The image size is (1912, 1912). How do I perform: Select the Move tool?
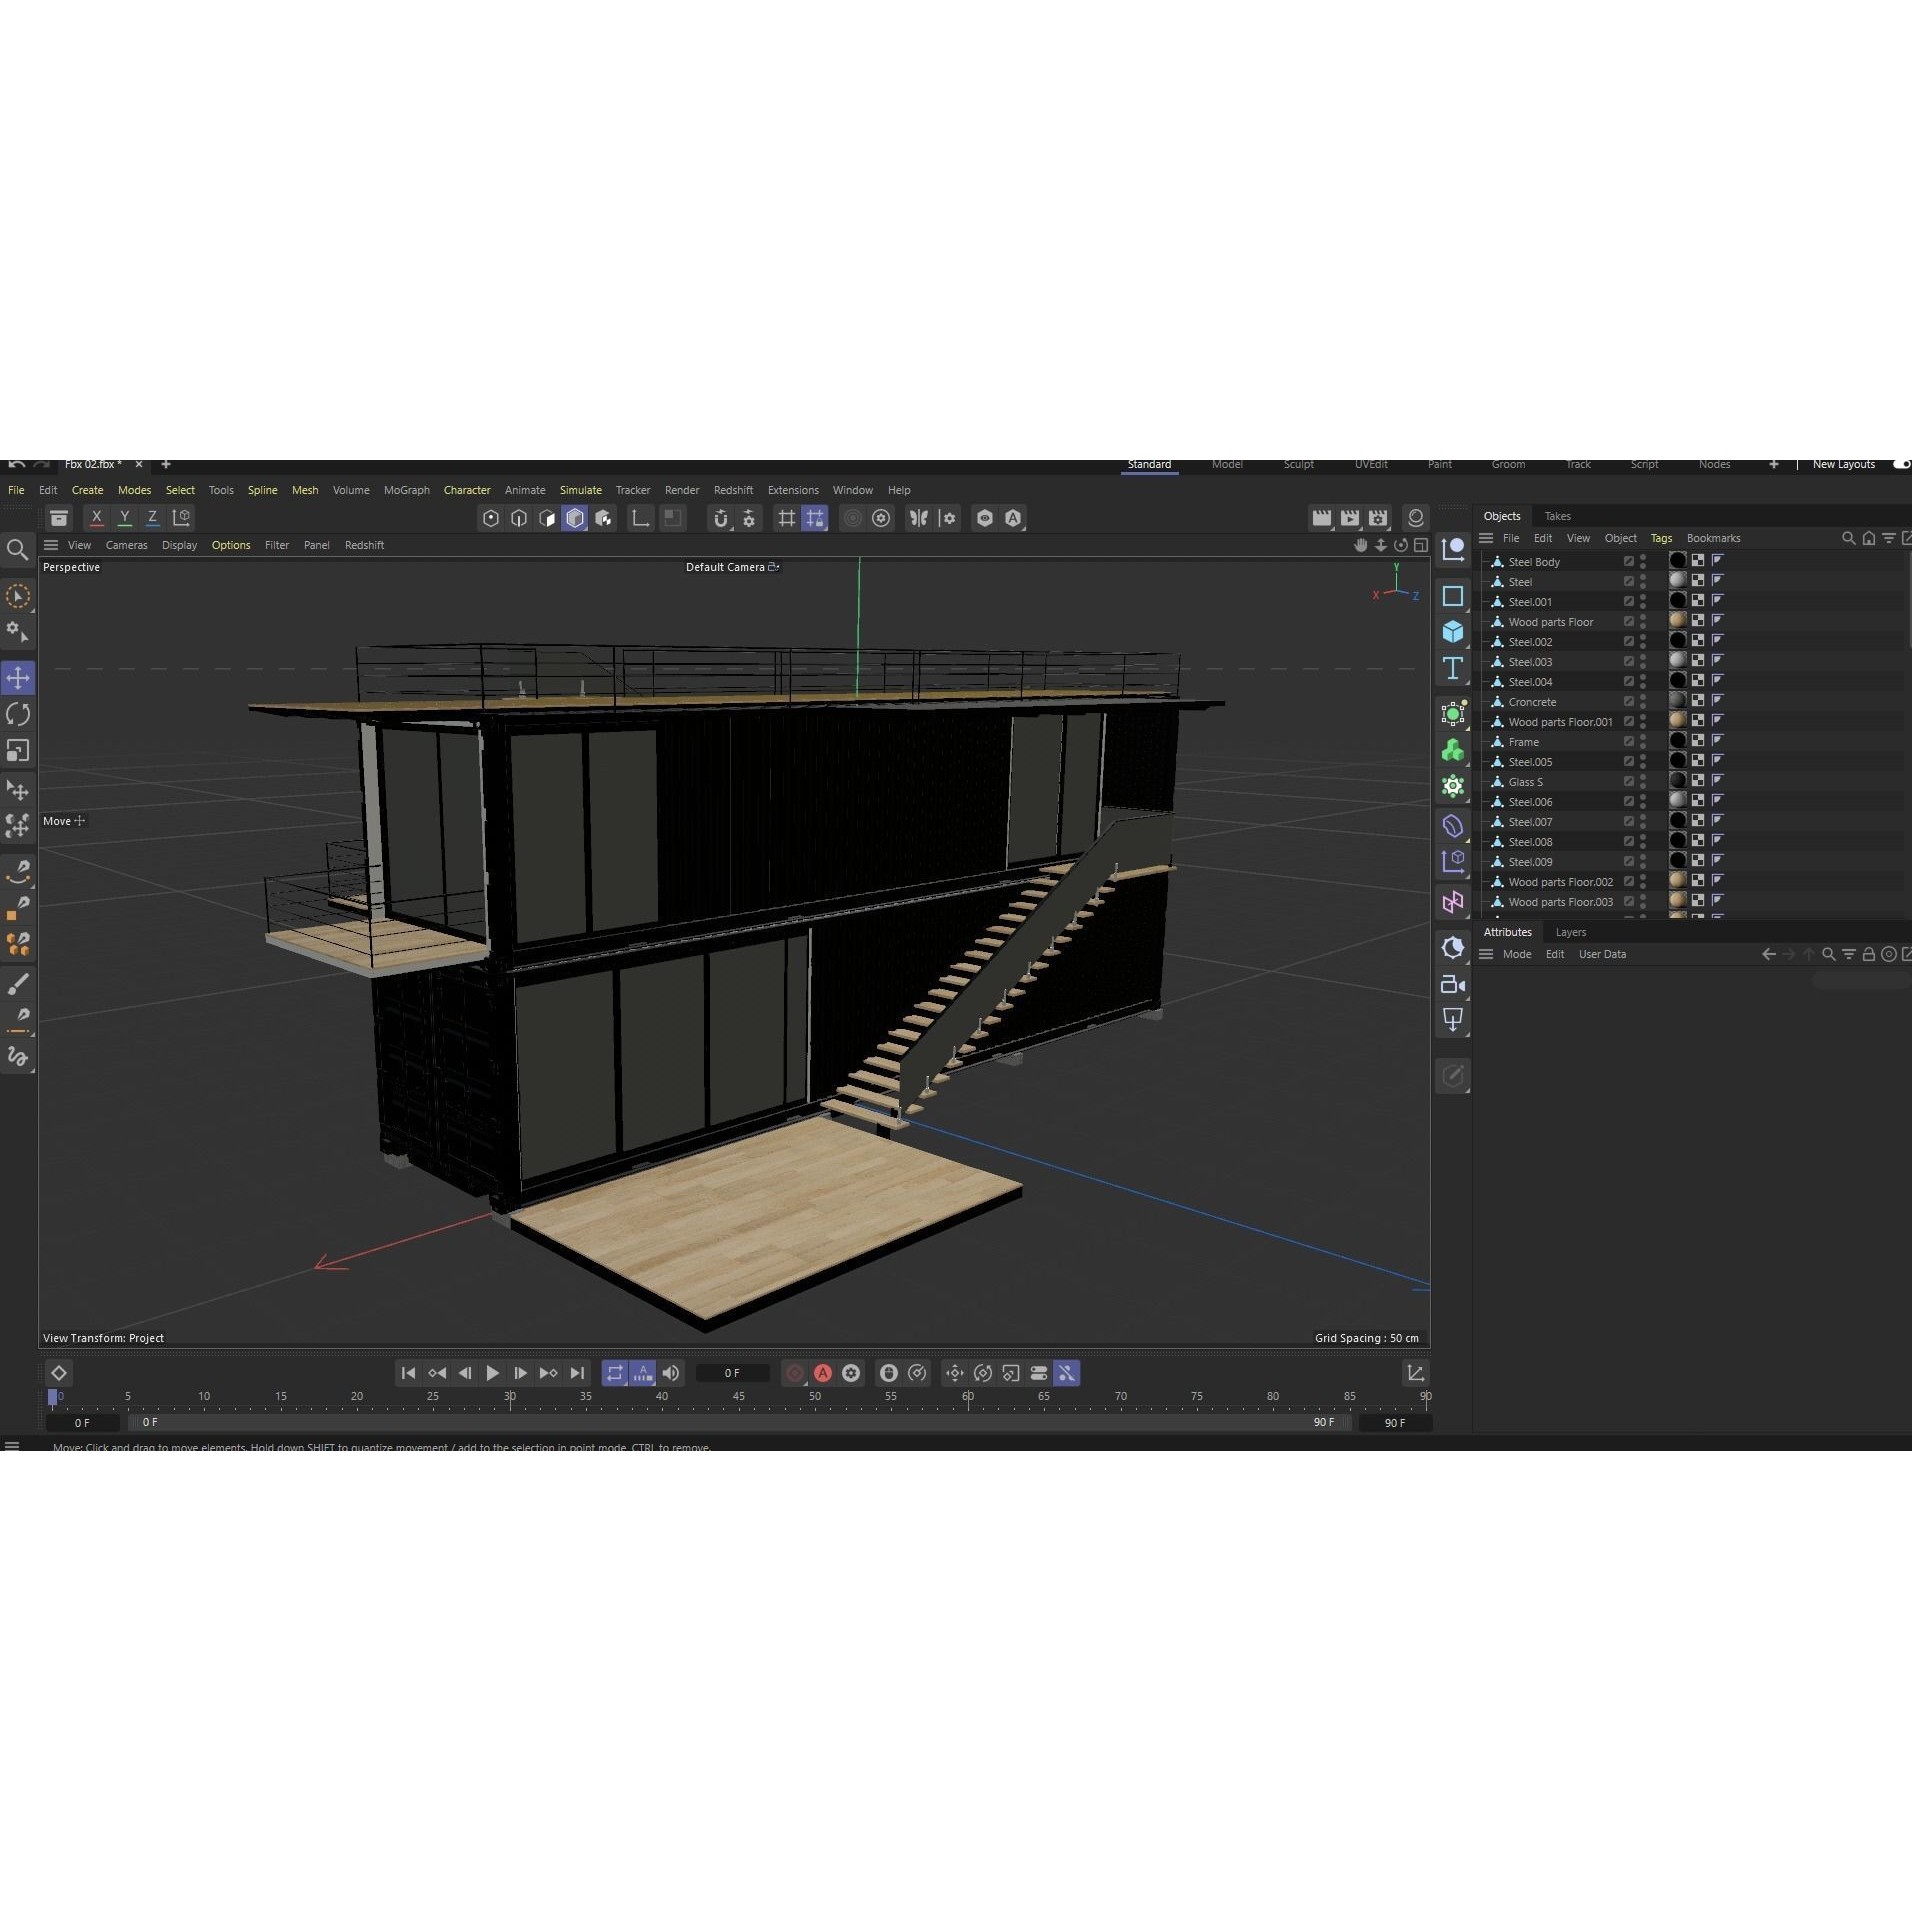click(18, 677)
